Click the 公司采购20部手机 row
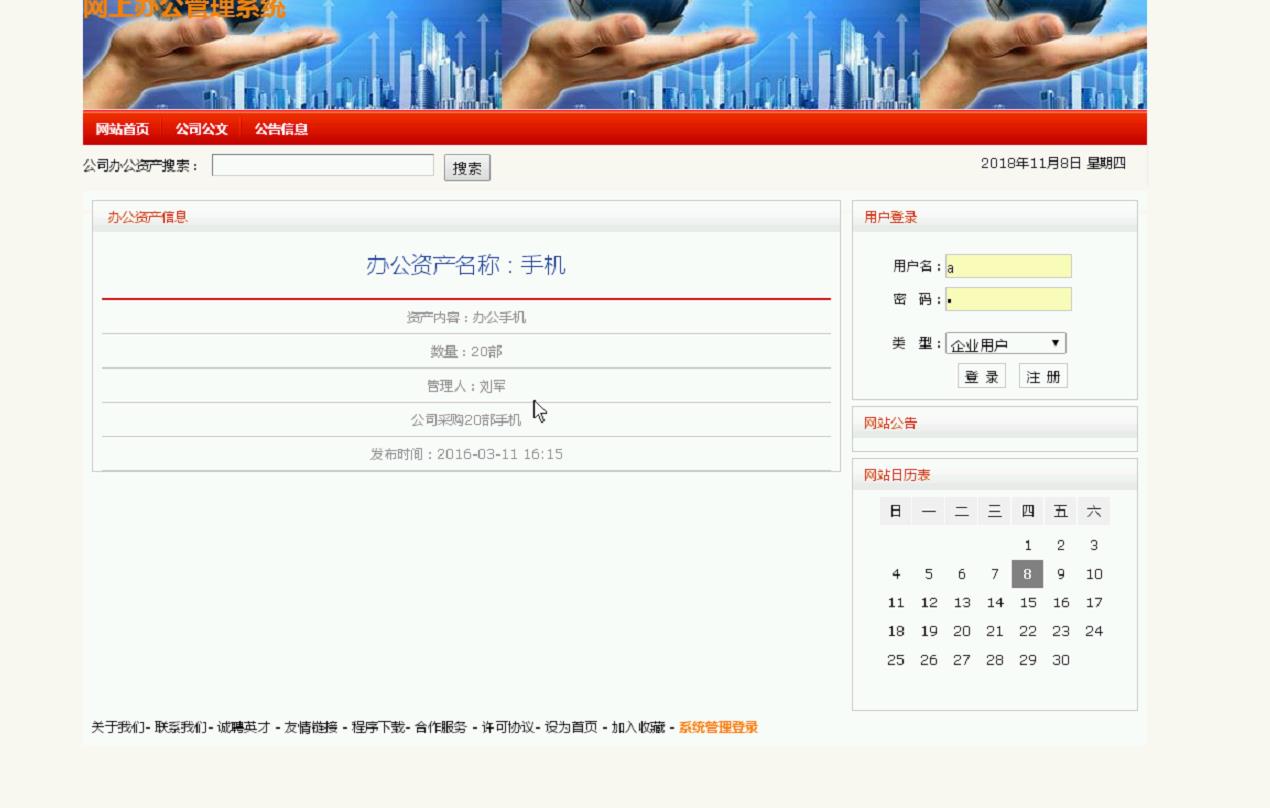Screen dimensions: 1270x808 click(466, 420)
